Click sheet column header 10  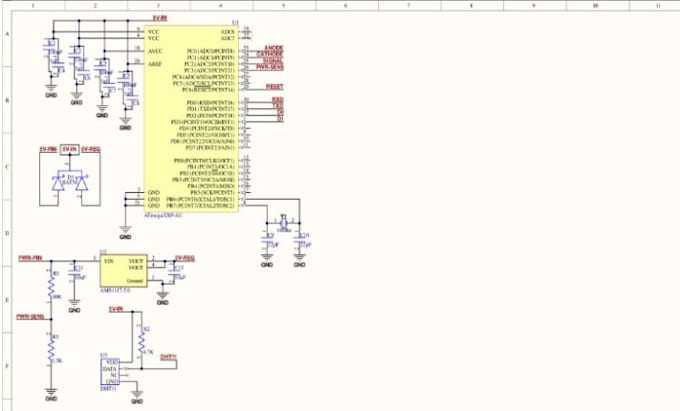pos(596,5)
